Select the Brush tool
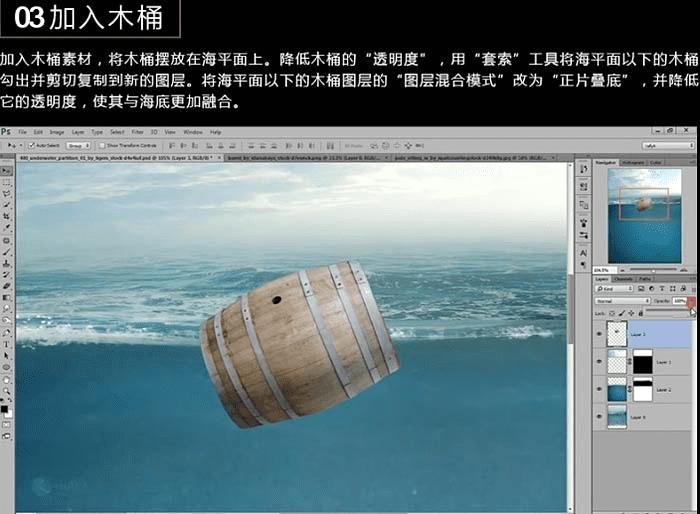Screen dimensions: 700x514 pyautogui.click(x=7, y=252)
